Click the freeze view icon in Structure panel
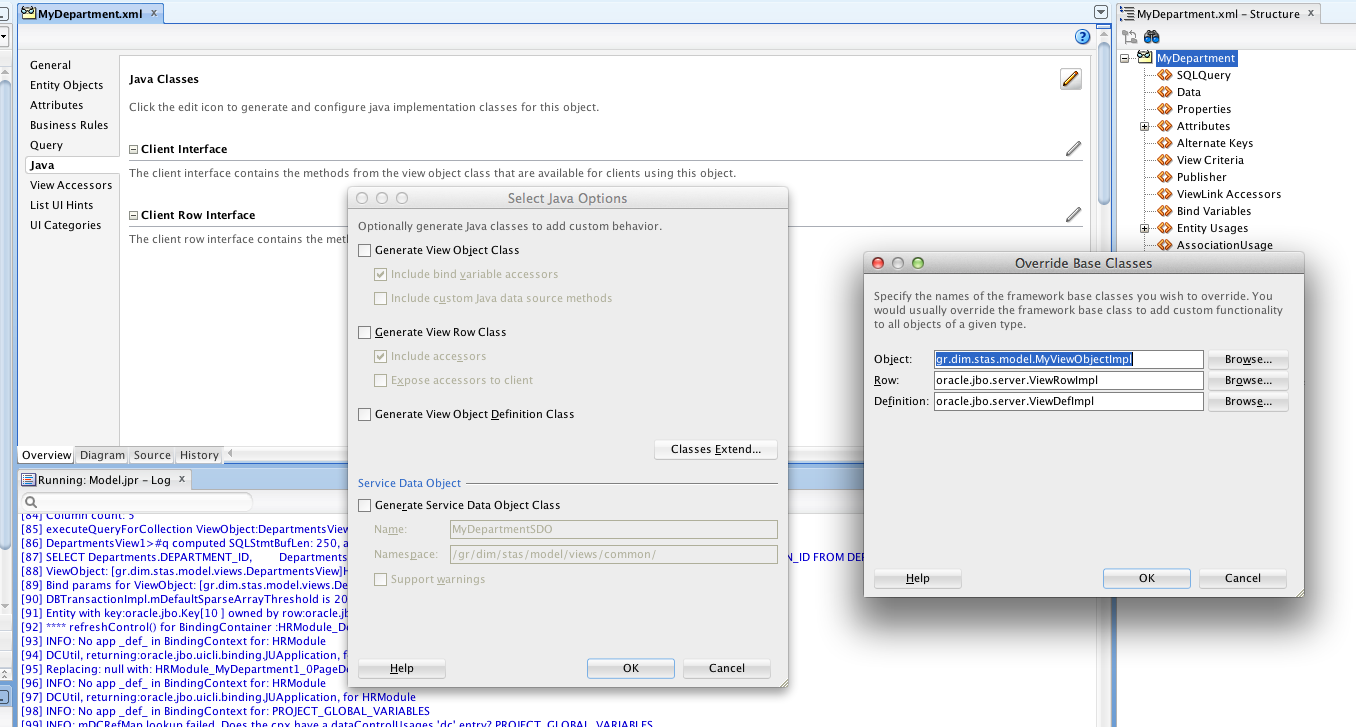 (1127, 36)
